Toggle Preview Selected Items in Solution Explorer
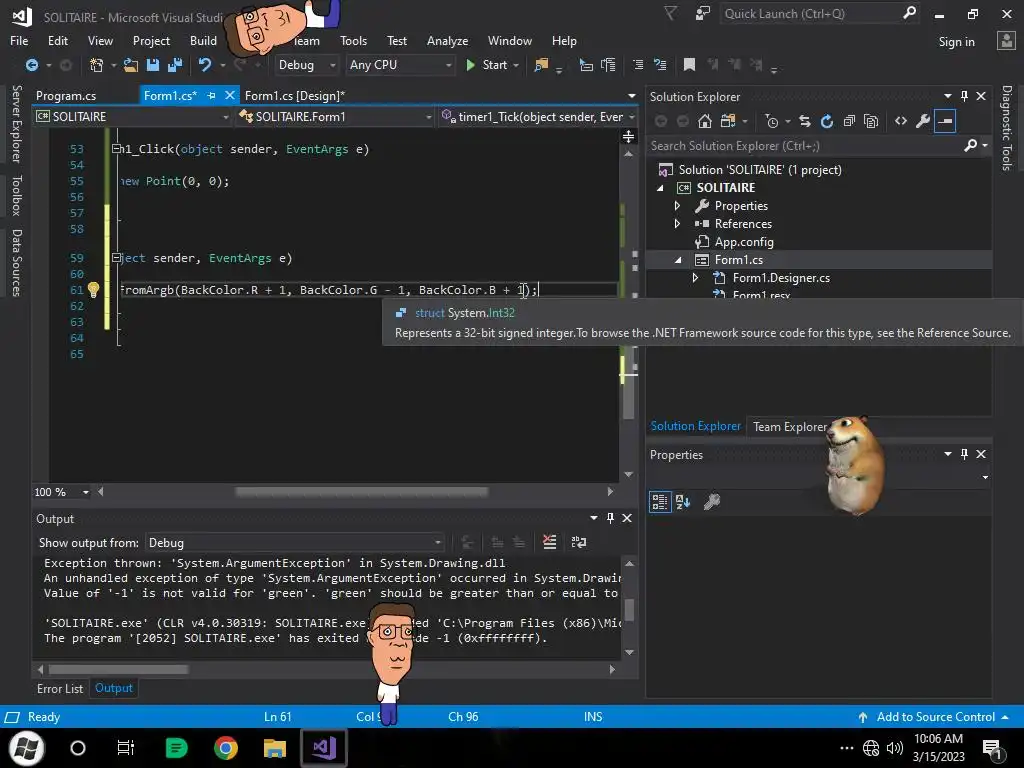Viewport: 1024px width, 768px height. click(x=945, y=121)
